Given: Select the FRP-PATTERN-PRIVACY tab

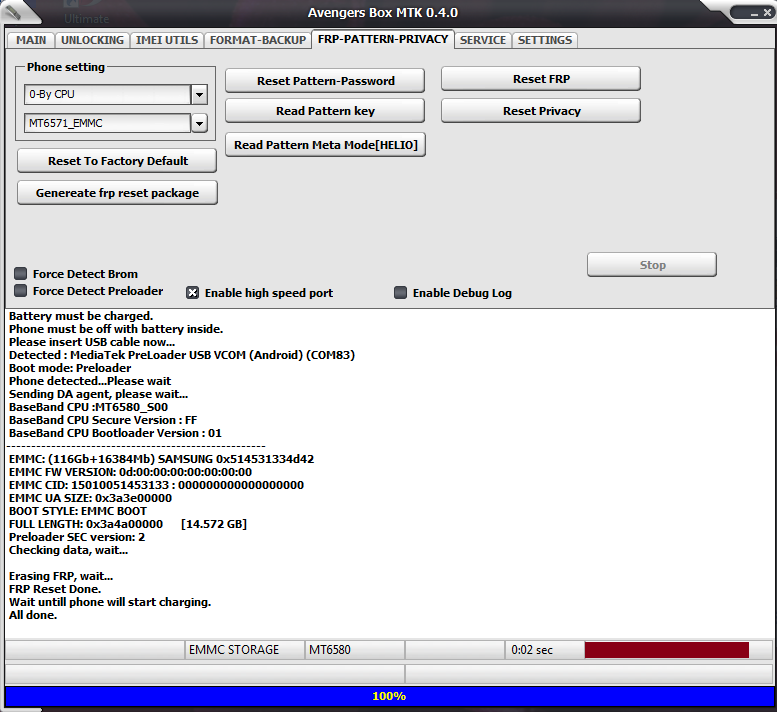Looking at the screenshot, I should (x=383, y=39).
